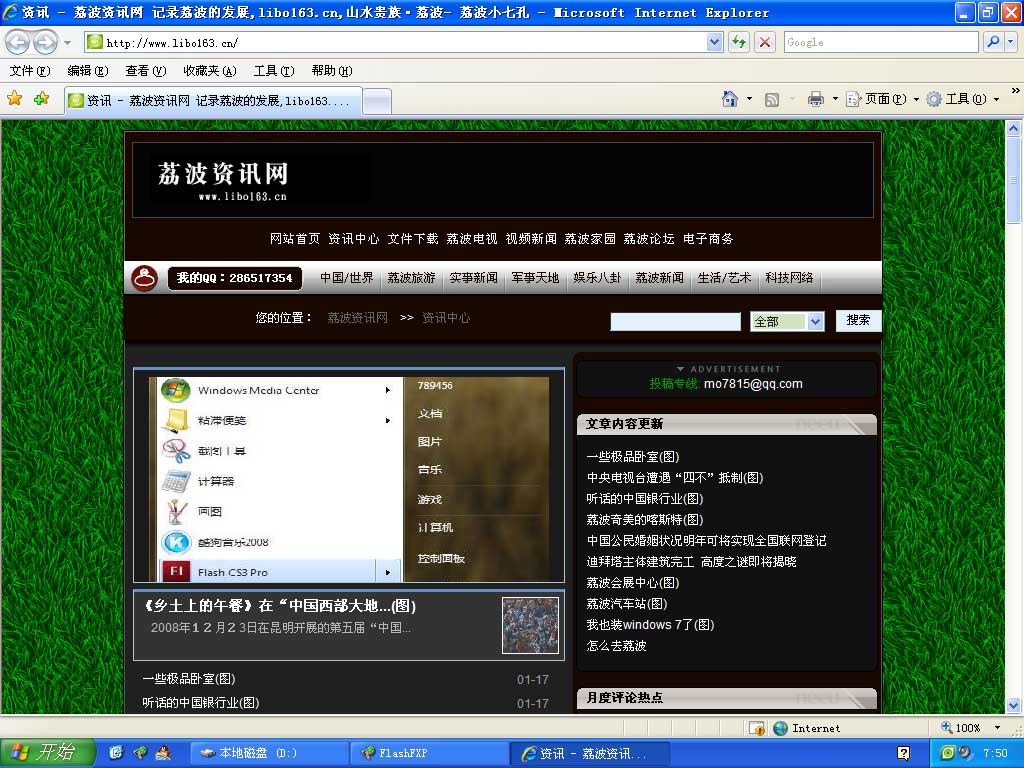Screen dimensions: 1024x768
Task: Open article 荔波奇美的喀斯特(图)
Action: [x=645, y=519]
